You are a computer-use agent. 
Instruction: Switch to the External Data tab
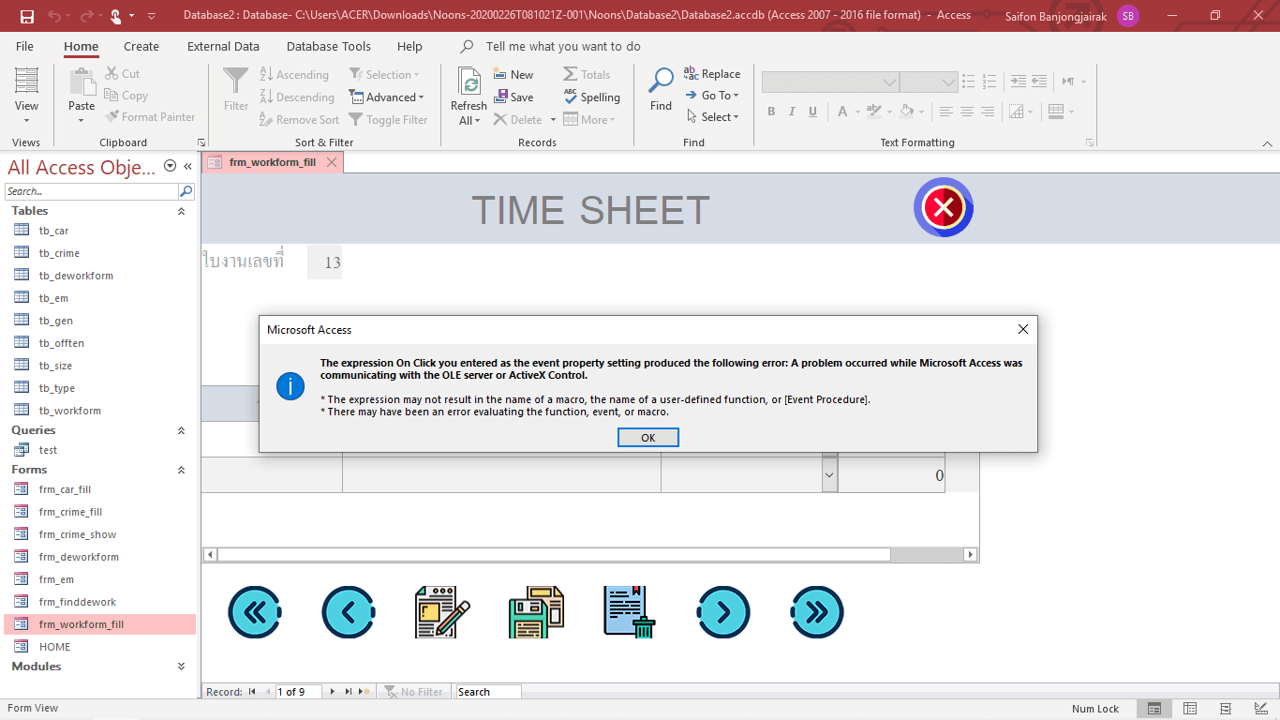coord(223,46)
